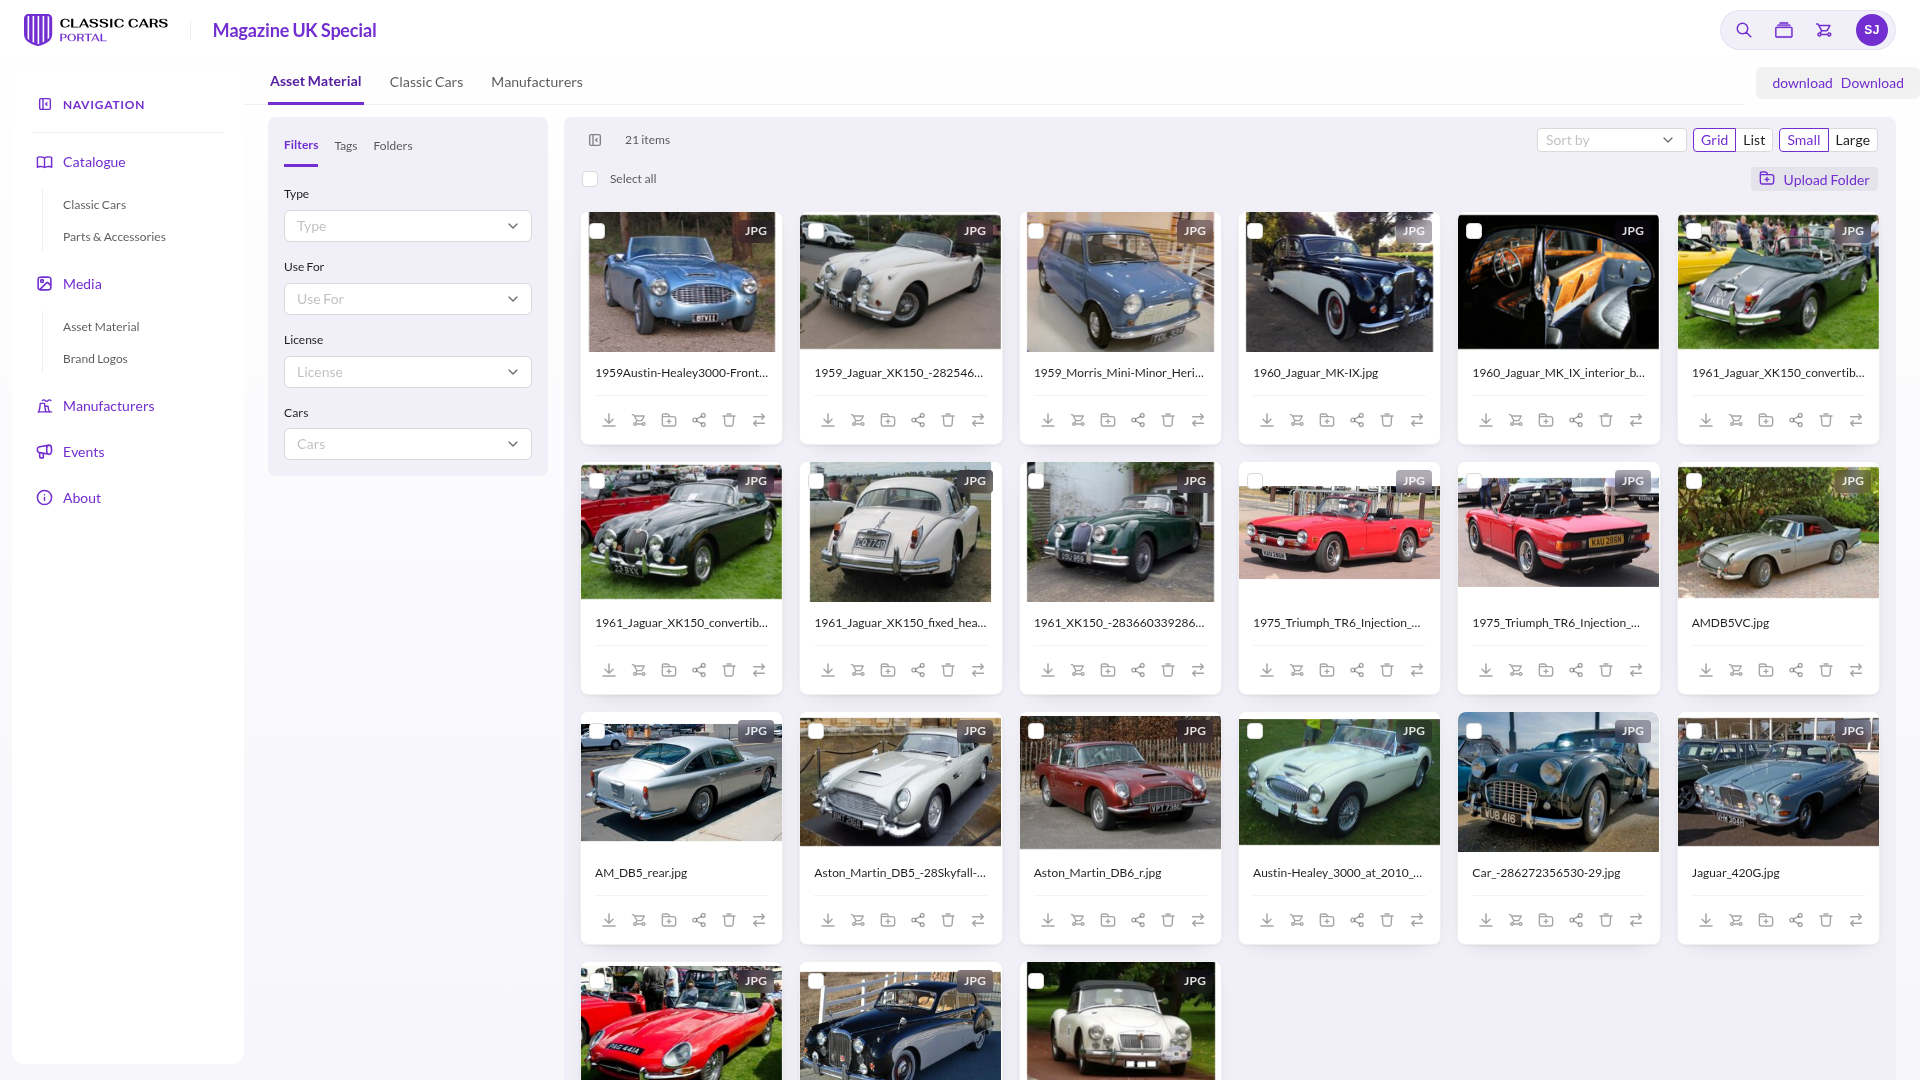Open the collections briefcase icon in header
1920x1080 pixels.
click(x=1783, y=30)
